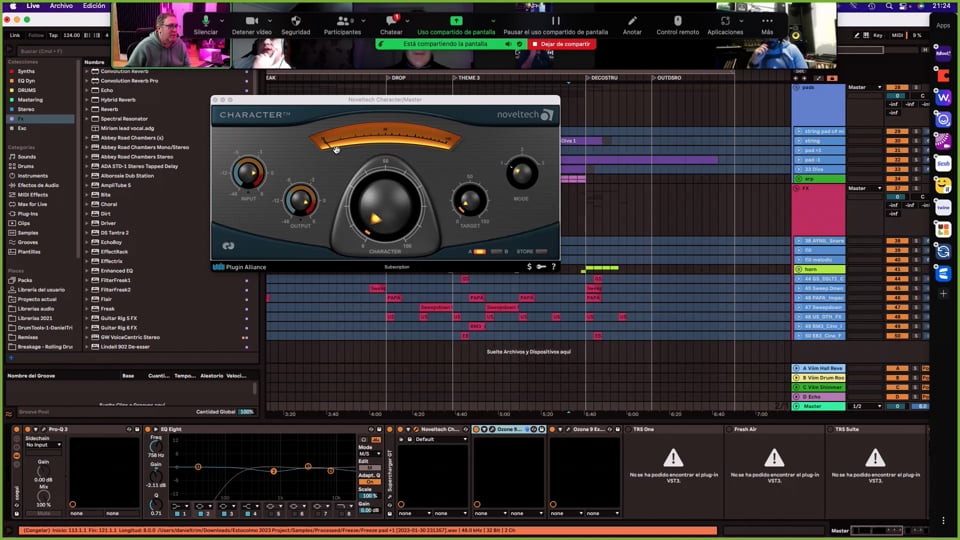Toggle Ozone 9 Ex device activator

coord(552,429)
